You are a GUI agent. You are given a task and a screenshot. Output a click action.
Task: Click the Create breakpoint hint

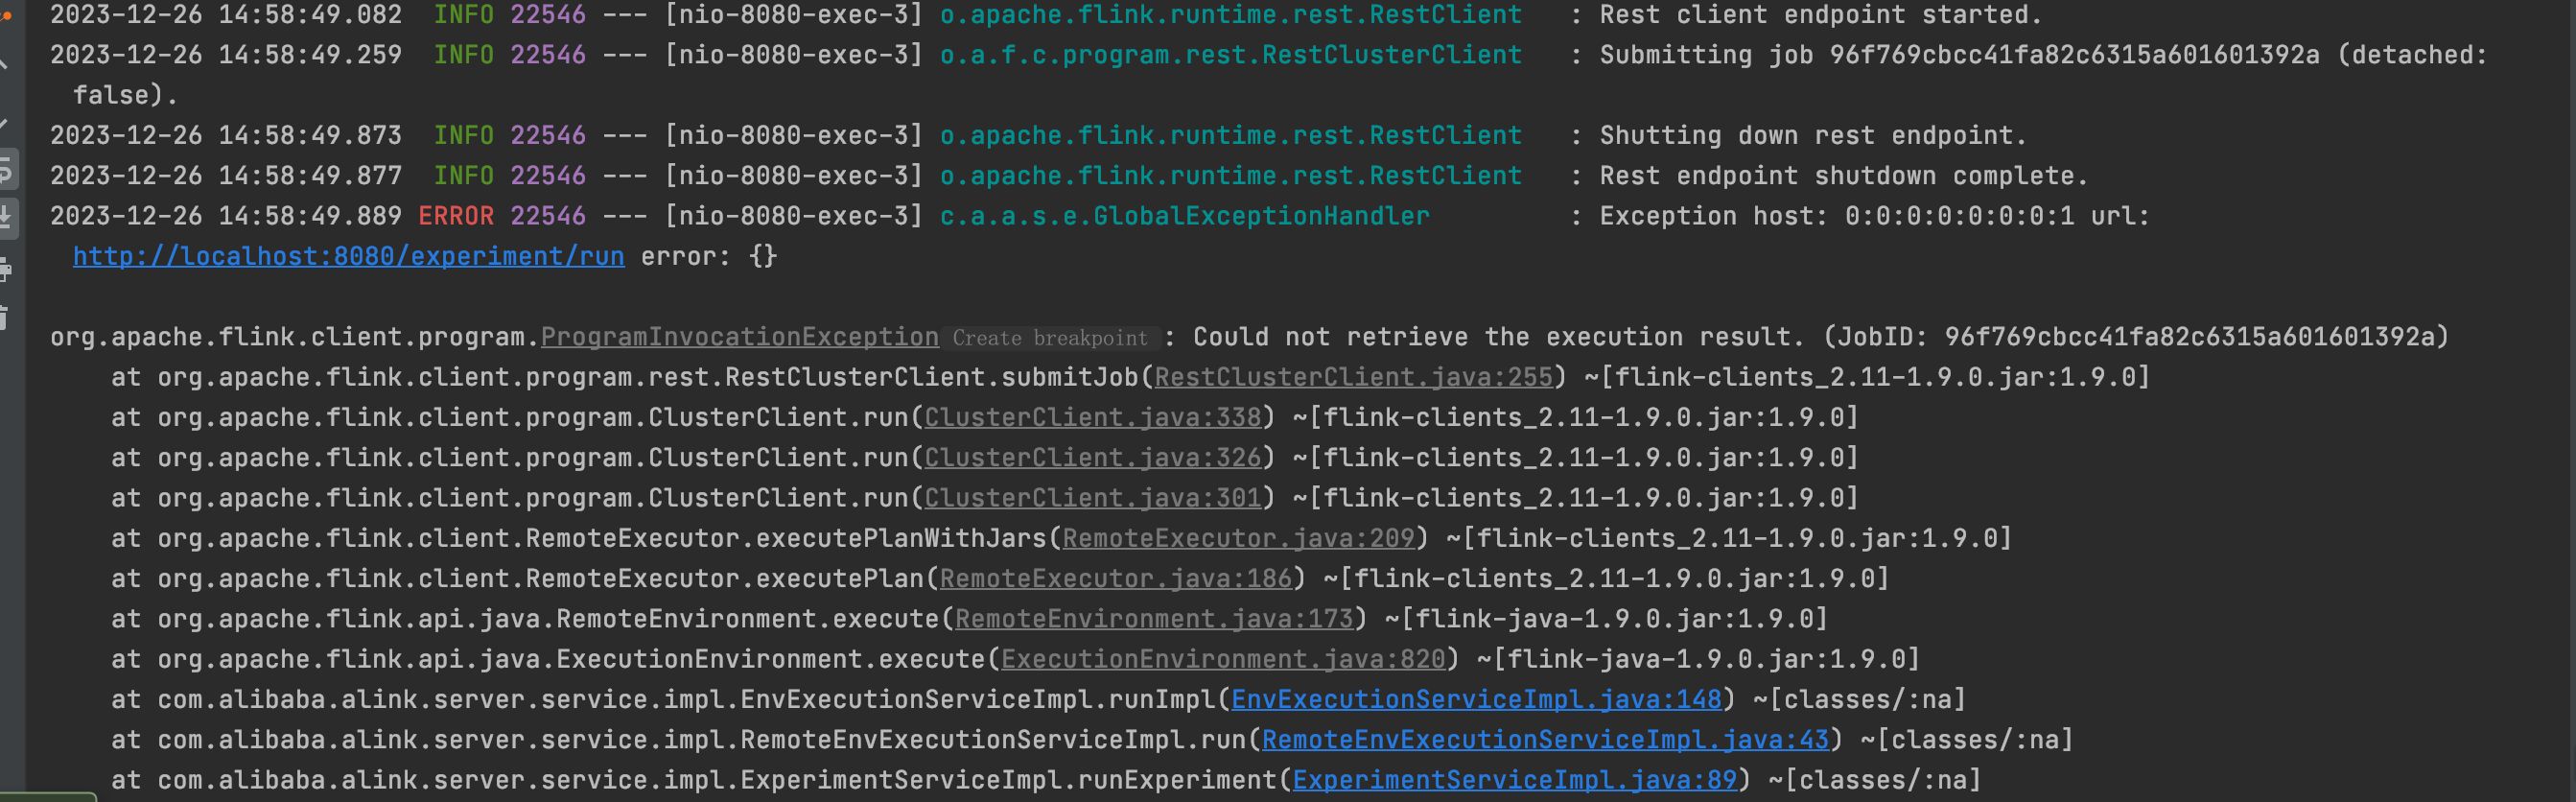tap(1049, 338)
